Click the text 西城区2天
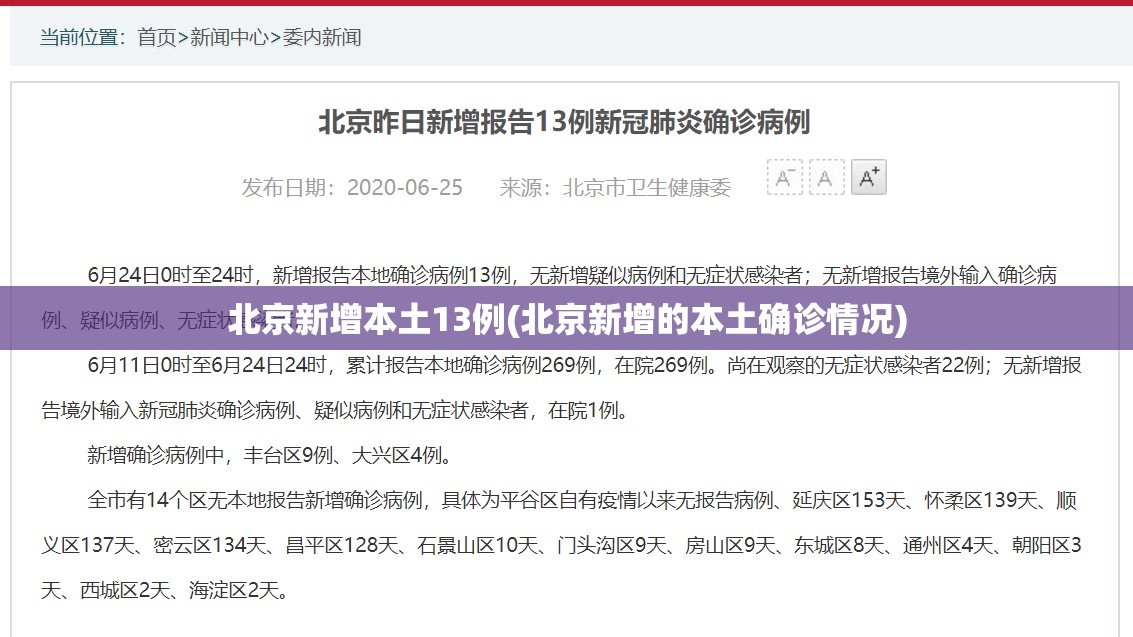 pyautogui.click(x=125, y=590)
